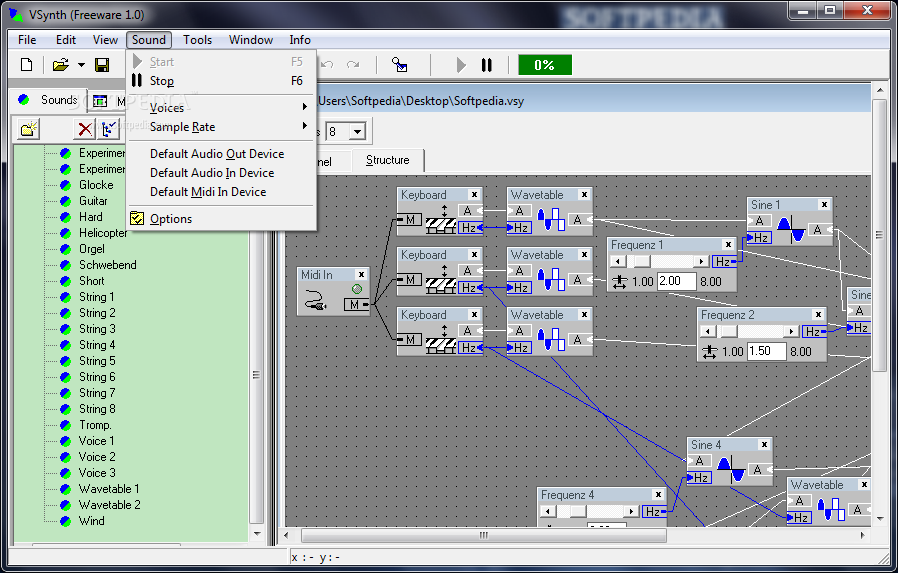The height and width of the screenshot is (573, 898).
Task: Click the toolbar icon left of Play
Action: pos(399,65)
